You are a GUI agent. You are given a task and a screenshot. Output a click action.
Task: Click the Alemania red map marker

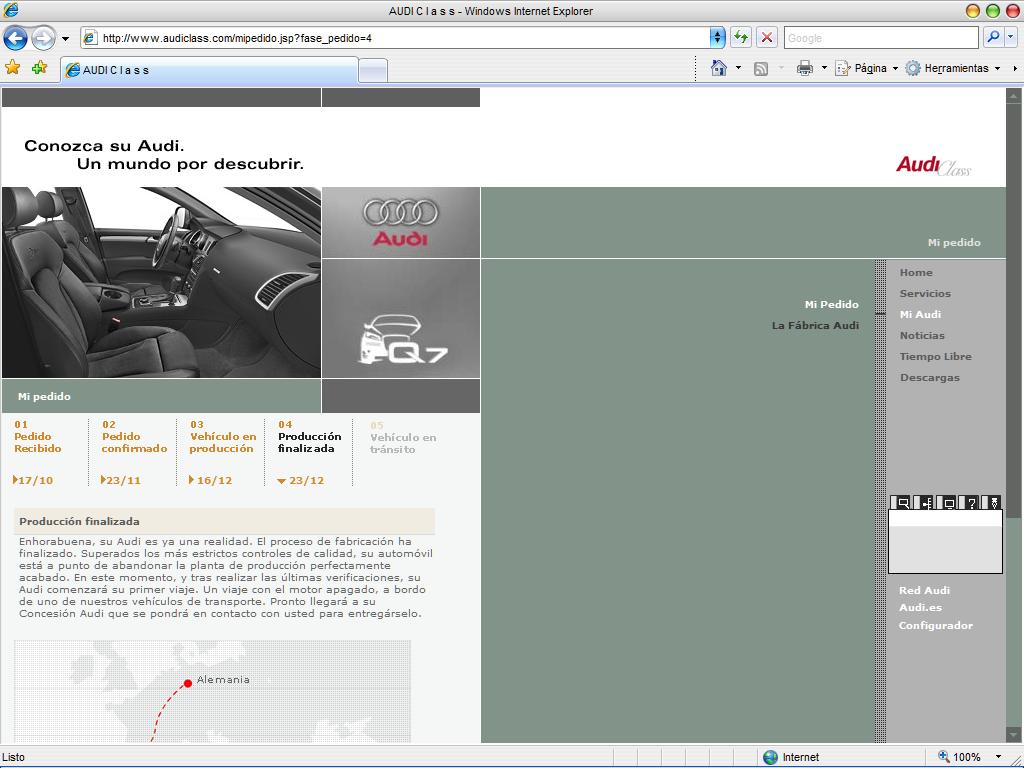tap(187, 683)
